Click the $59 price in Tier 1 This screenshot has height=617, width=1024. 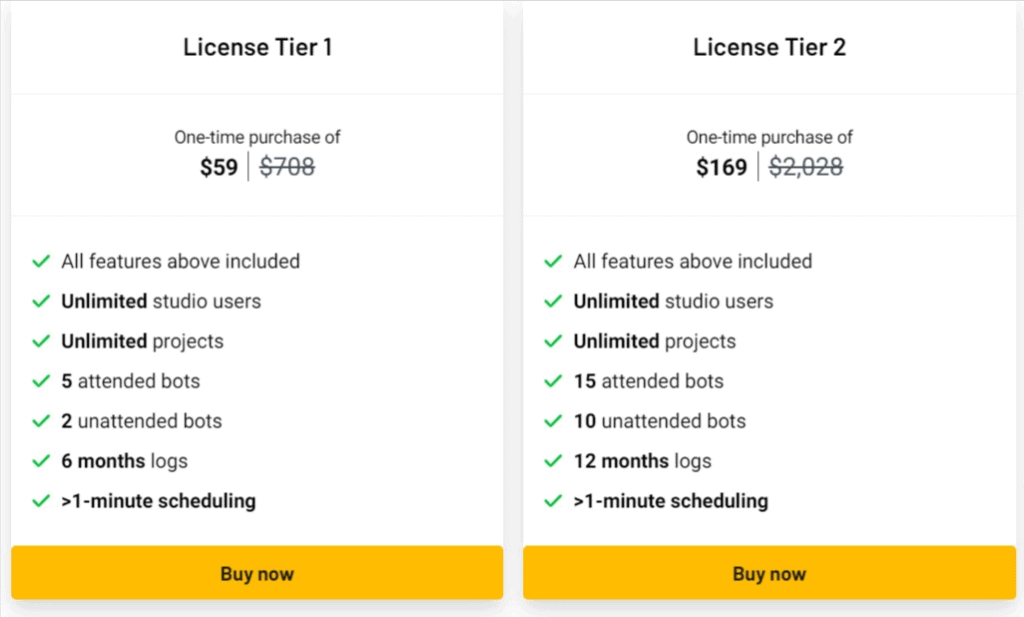click(x=219, y=167)
